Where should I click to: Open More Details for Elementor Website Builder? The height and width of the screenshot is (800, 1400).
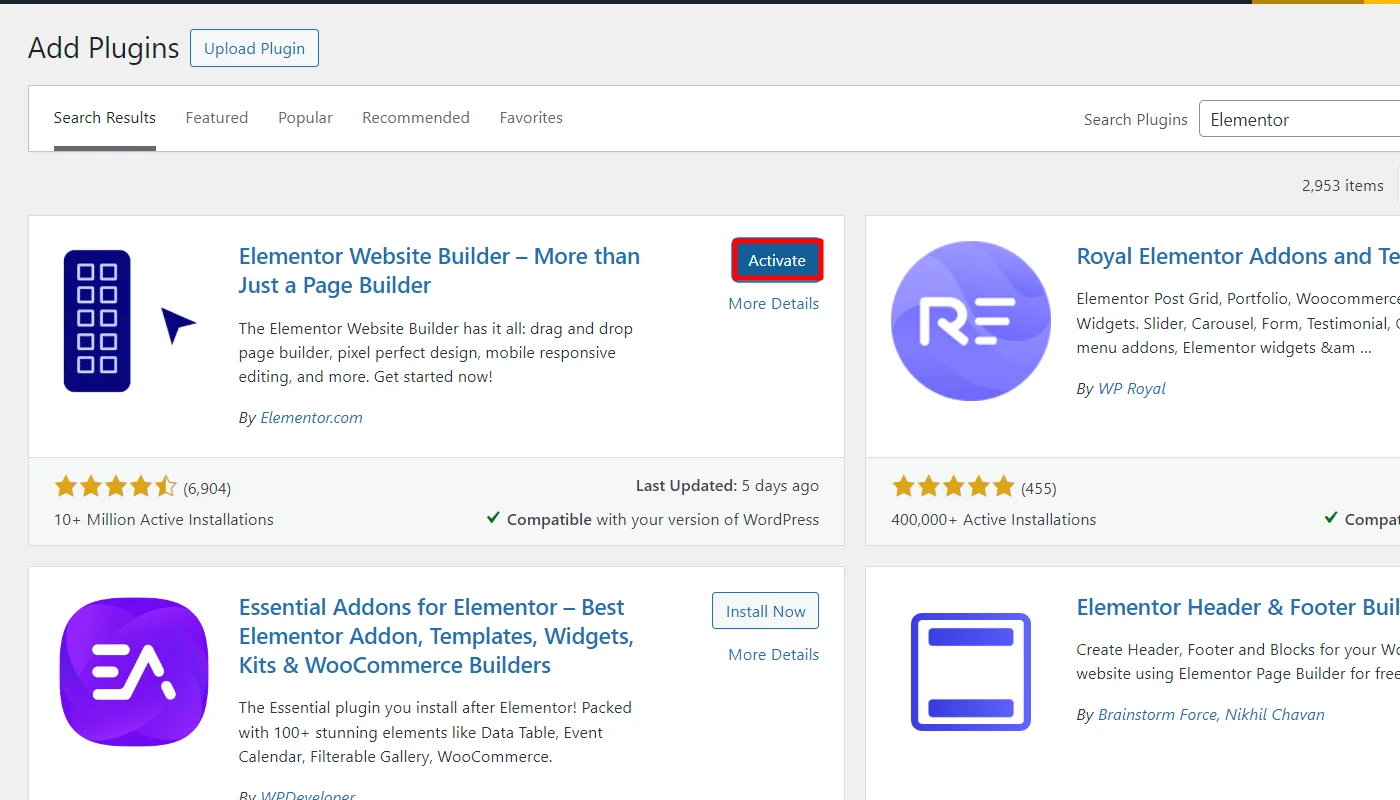pyautogui.click(x=773, y=303)
